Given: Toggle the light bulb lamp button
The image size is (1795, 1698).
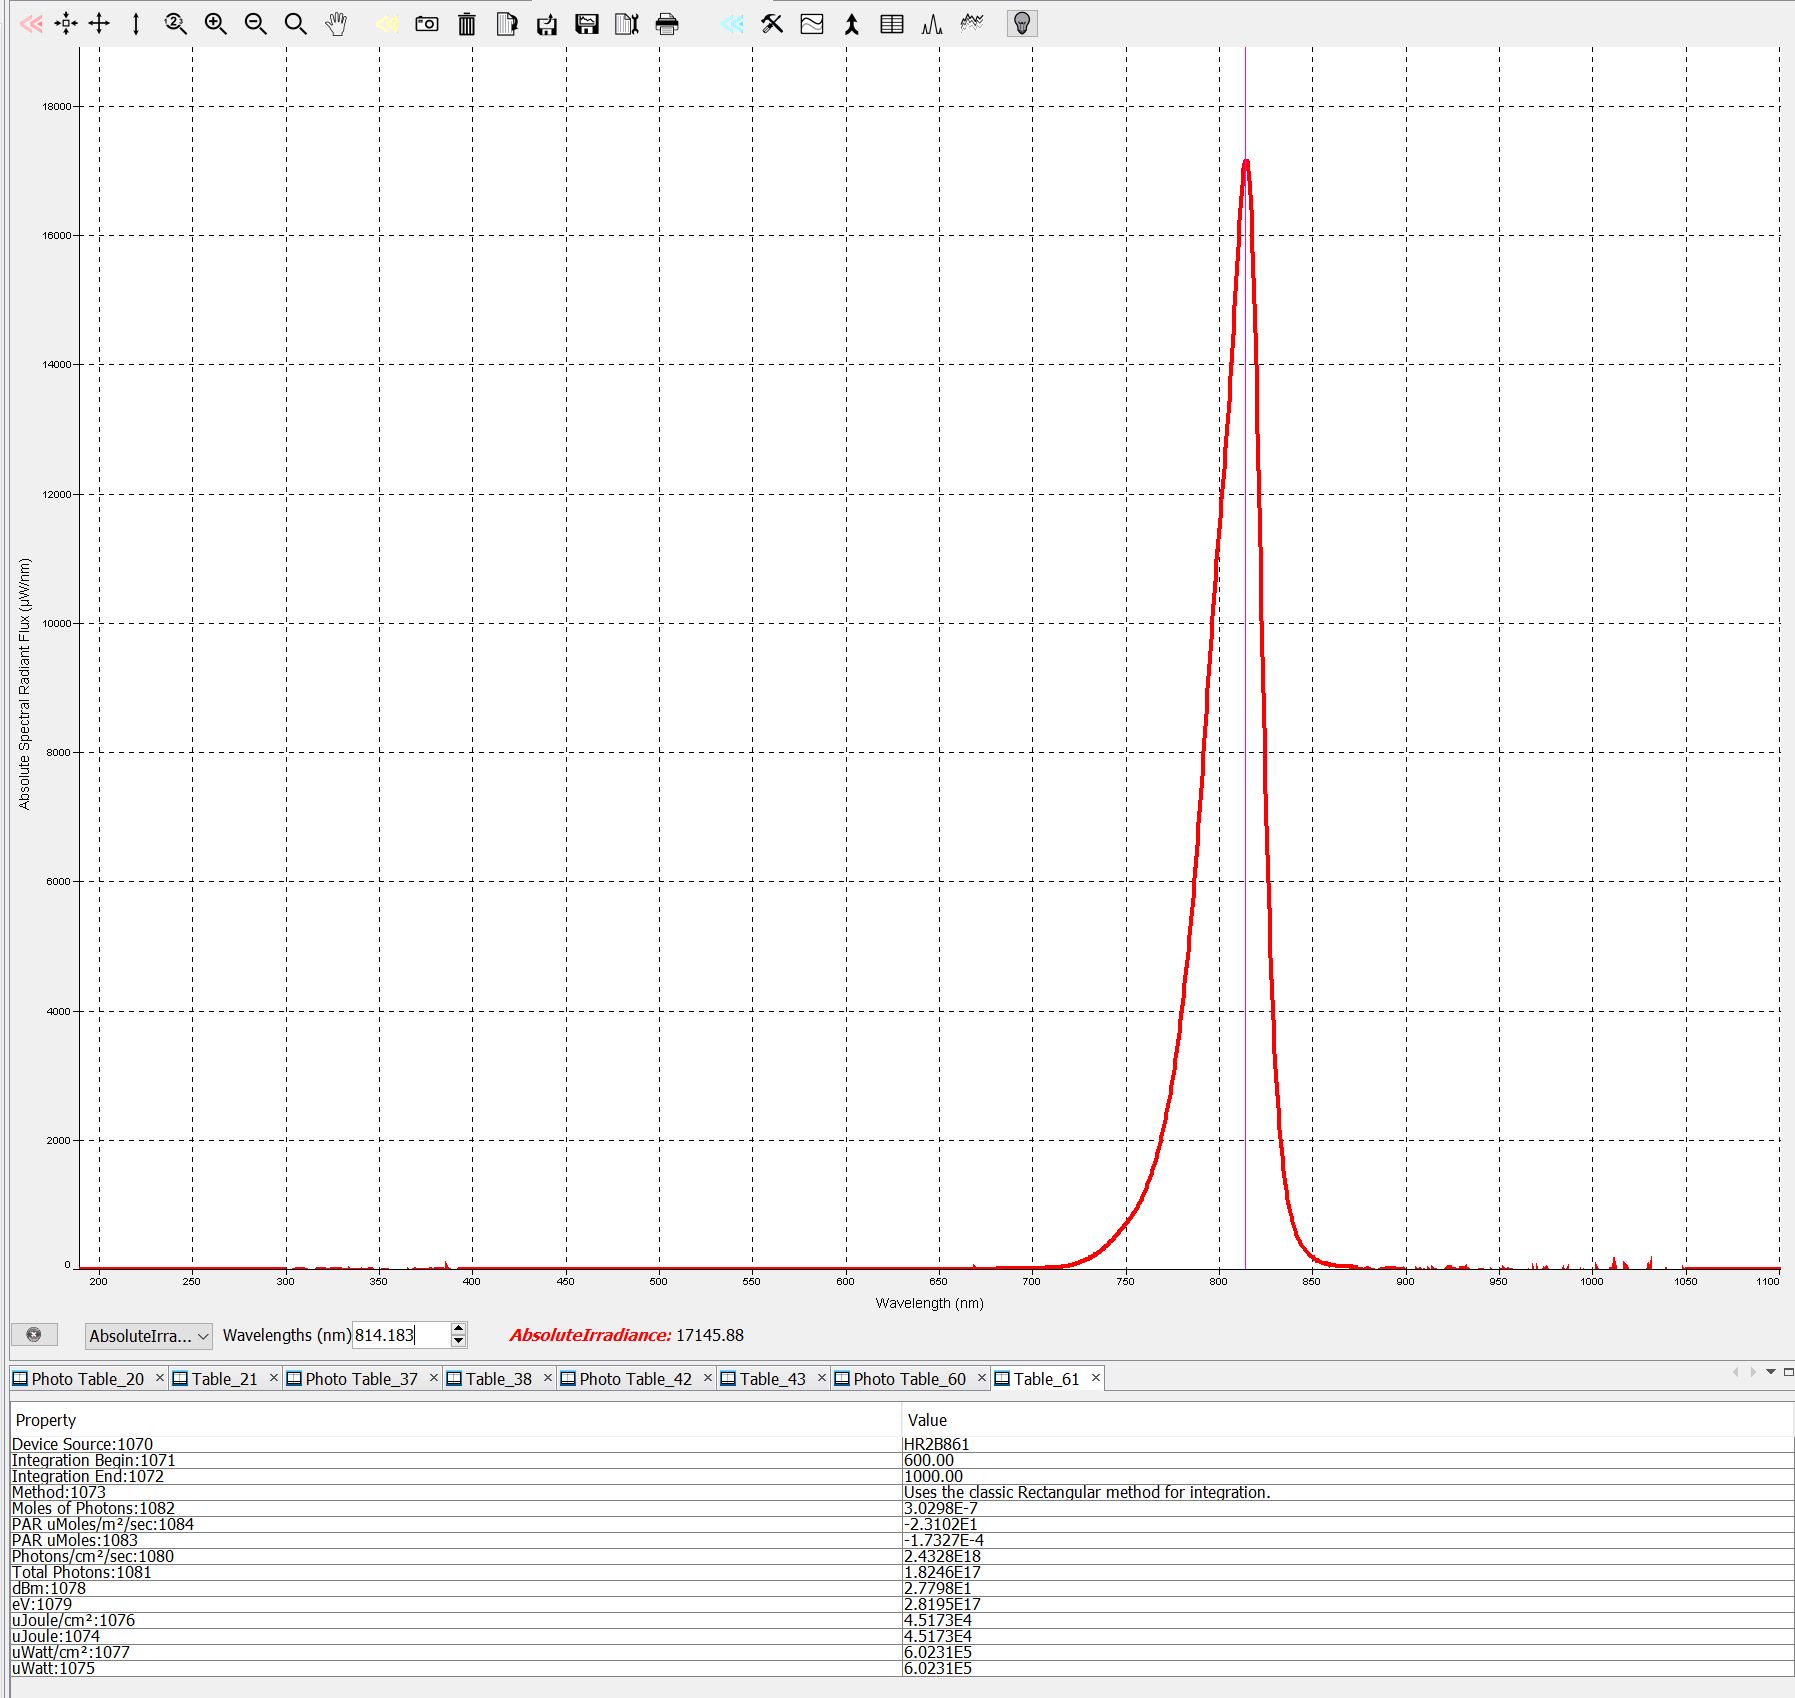Looking at the screenshot, I should coord(1022,24).
